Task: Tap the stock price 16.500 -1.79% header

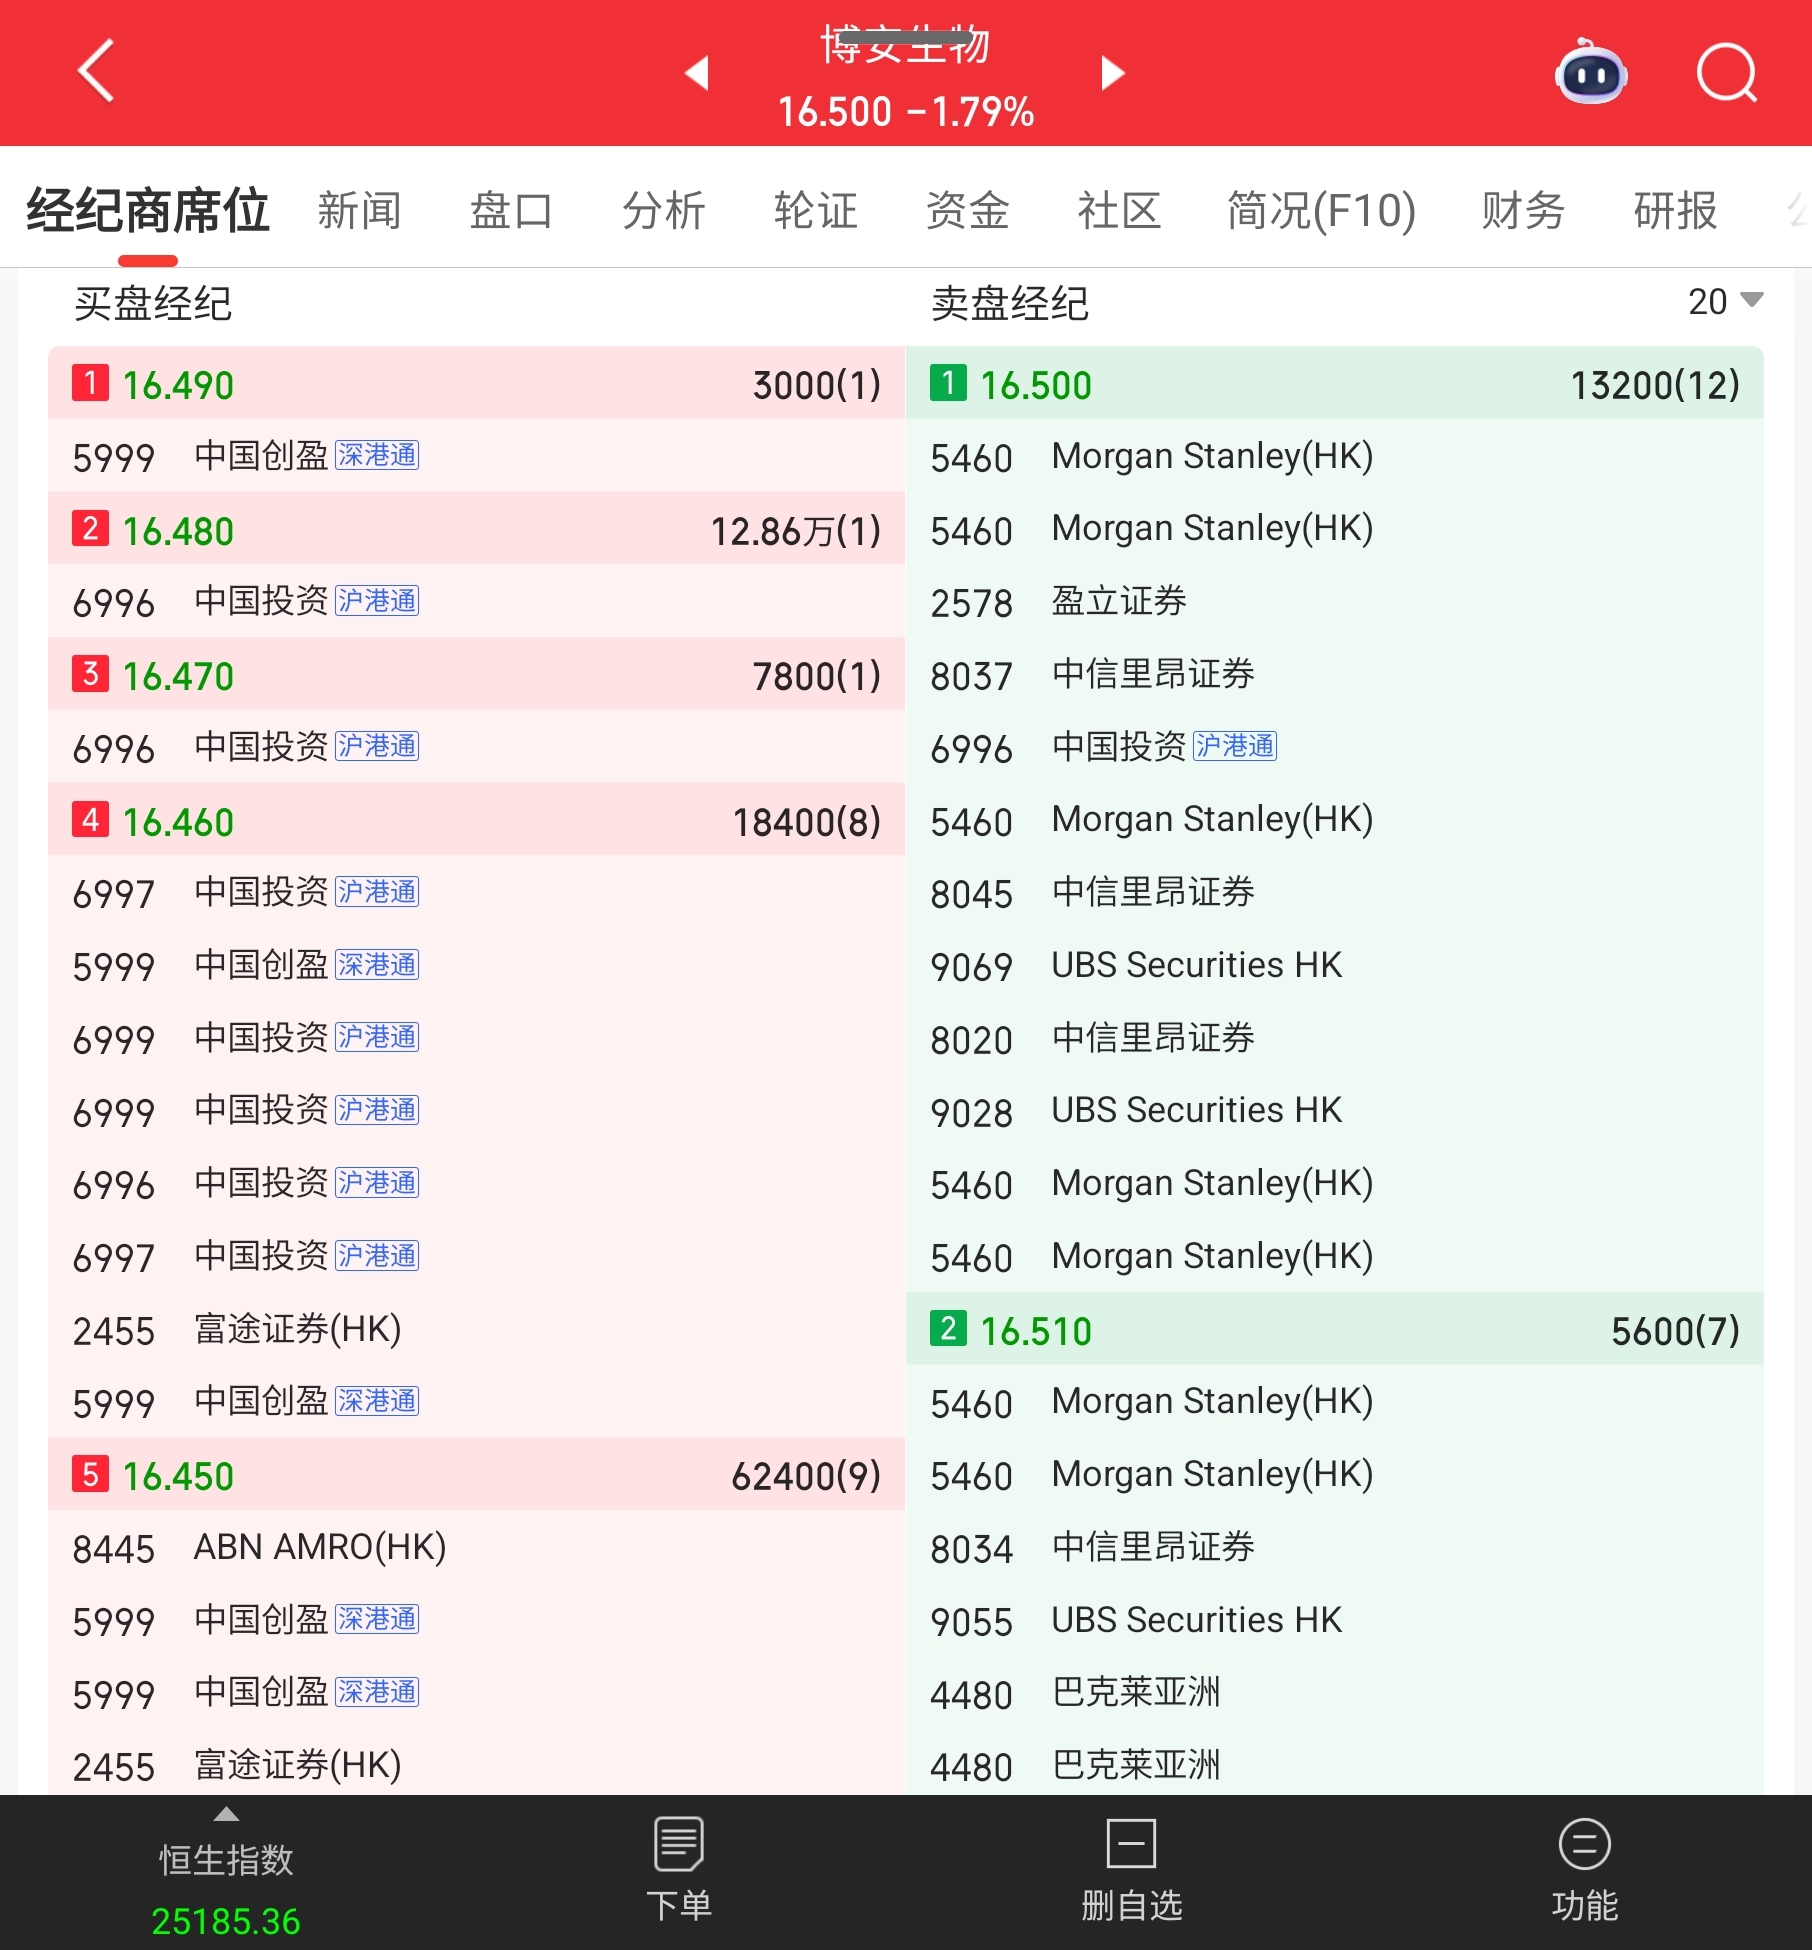Action: (x=906, y=112)
